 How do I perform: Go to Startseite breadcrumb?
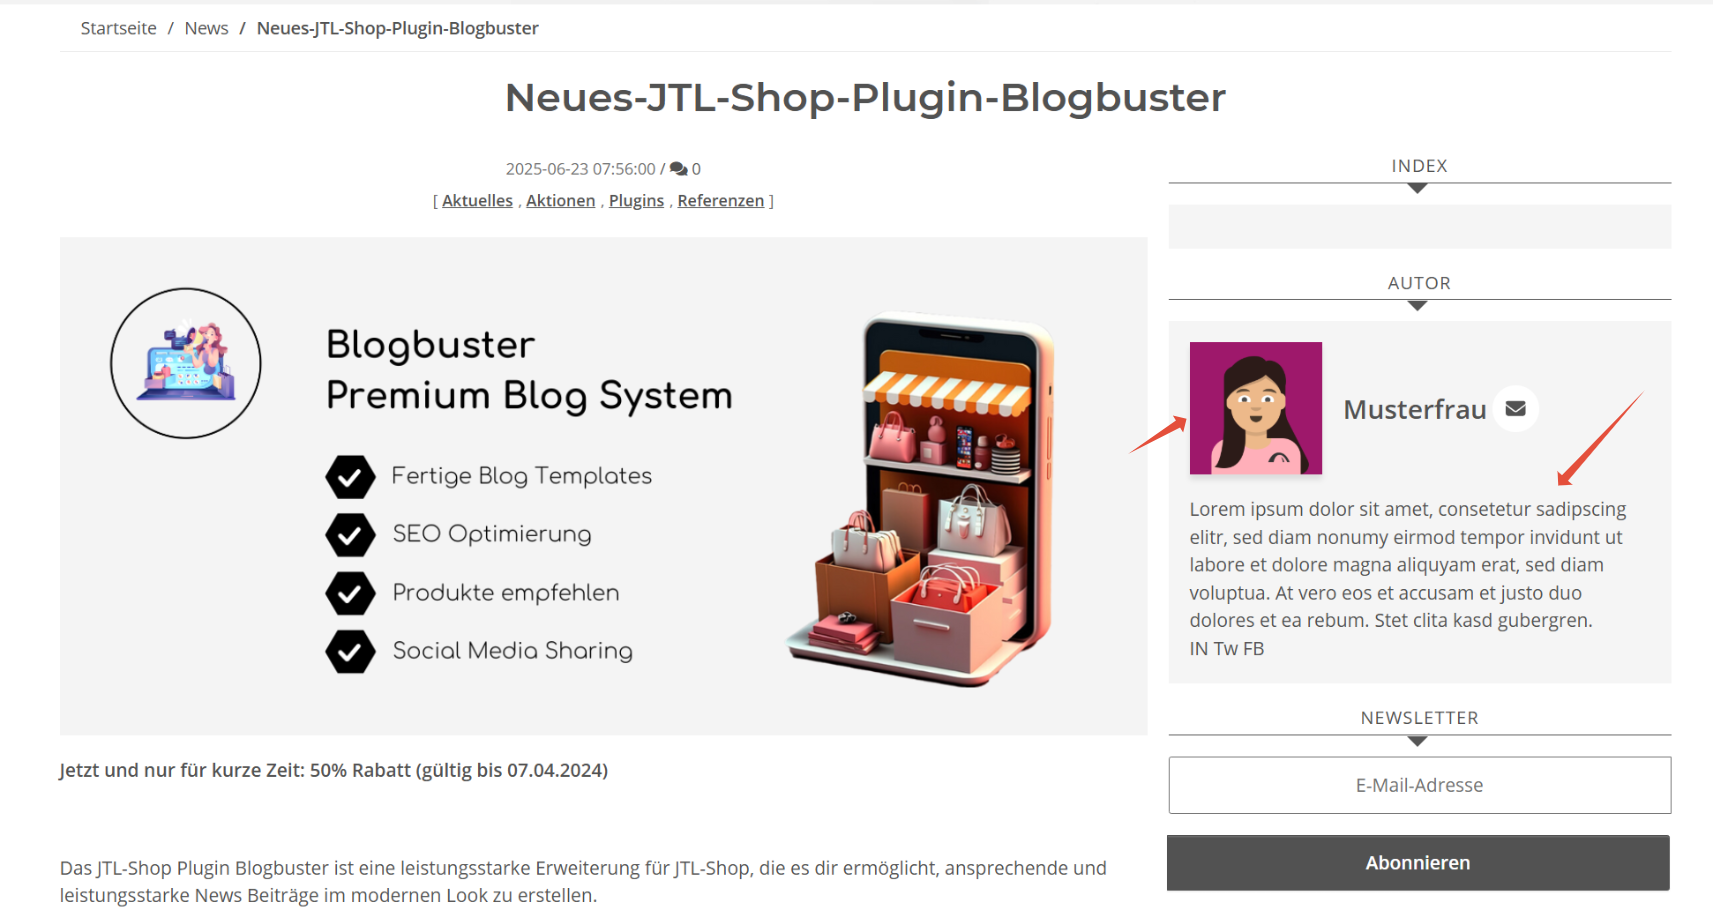coord(118,28)
